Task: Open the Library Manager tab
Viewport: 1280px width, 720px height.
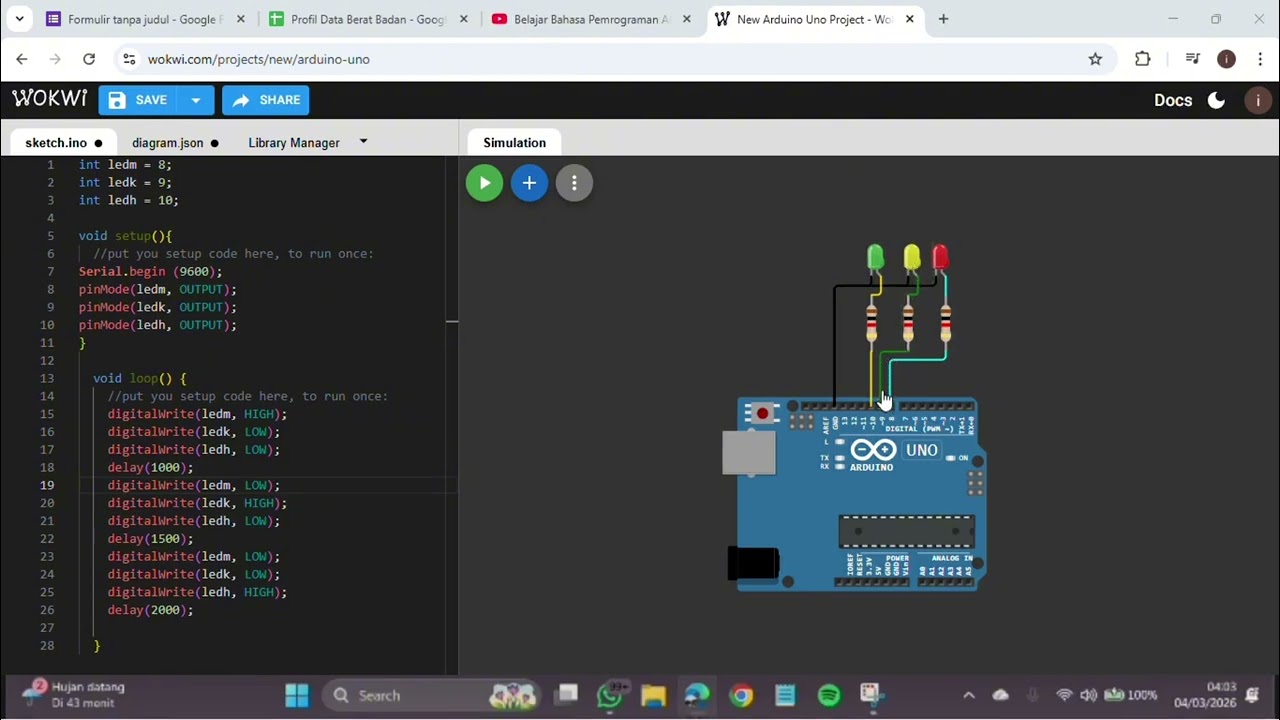Action: click(x=294, y=143)
